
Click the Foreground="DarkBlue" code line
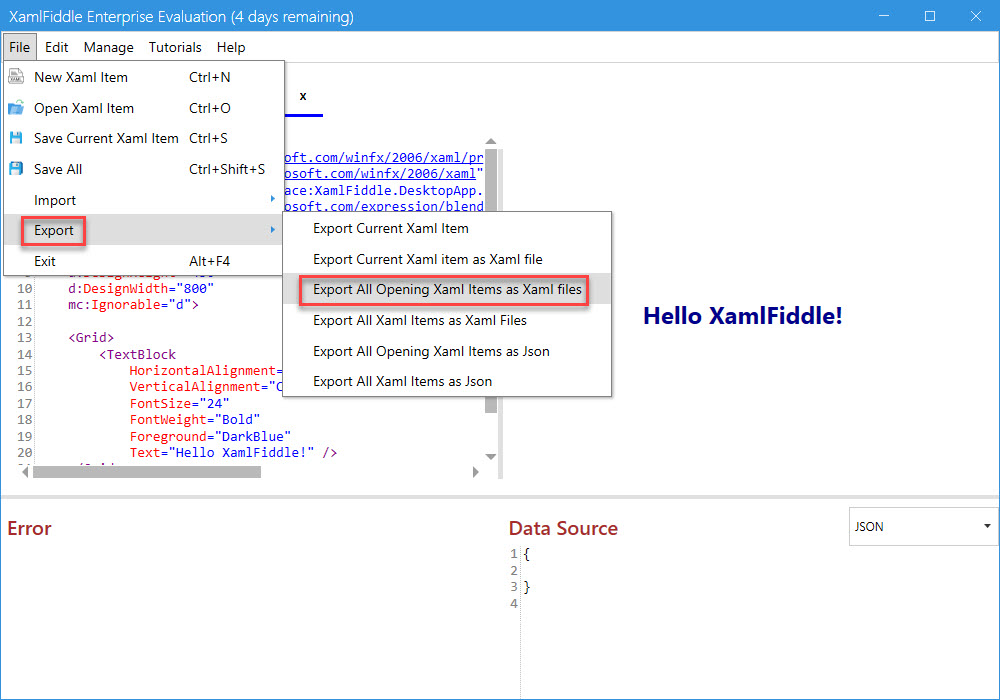[x=210, y=436]
